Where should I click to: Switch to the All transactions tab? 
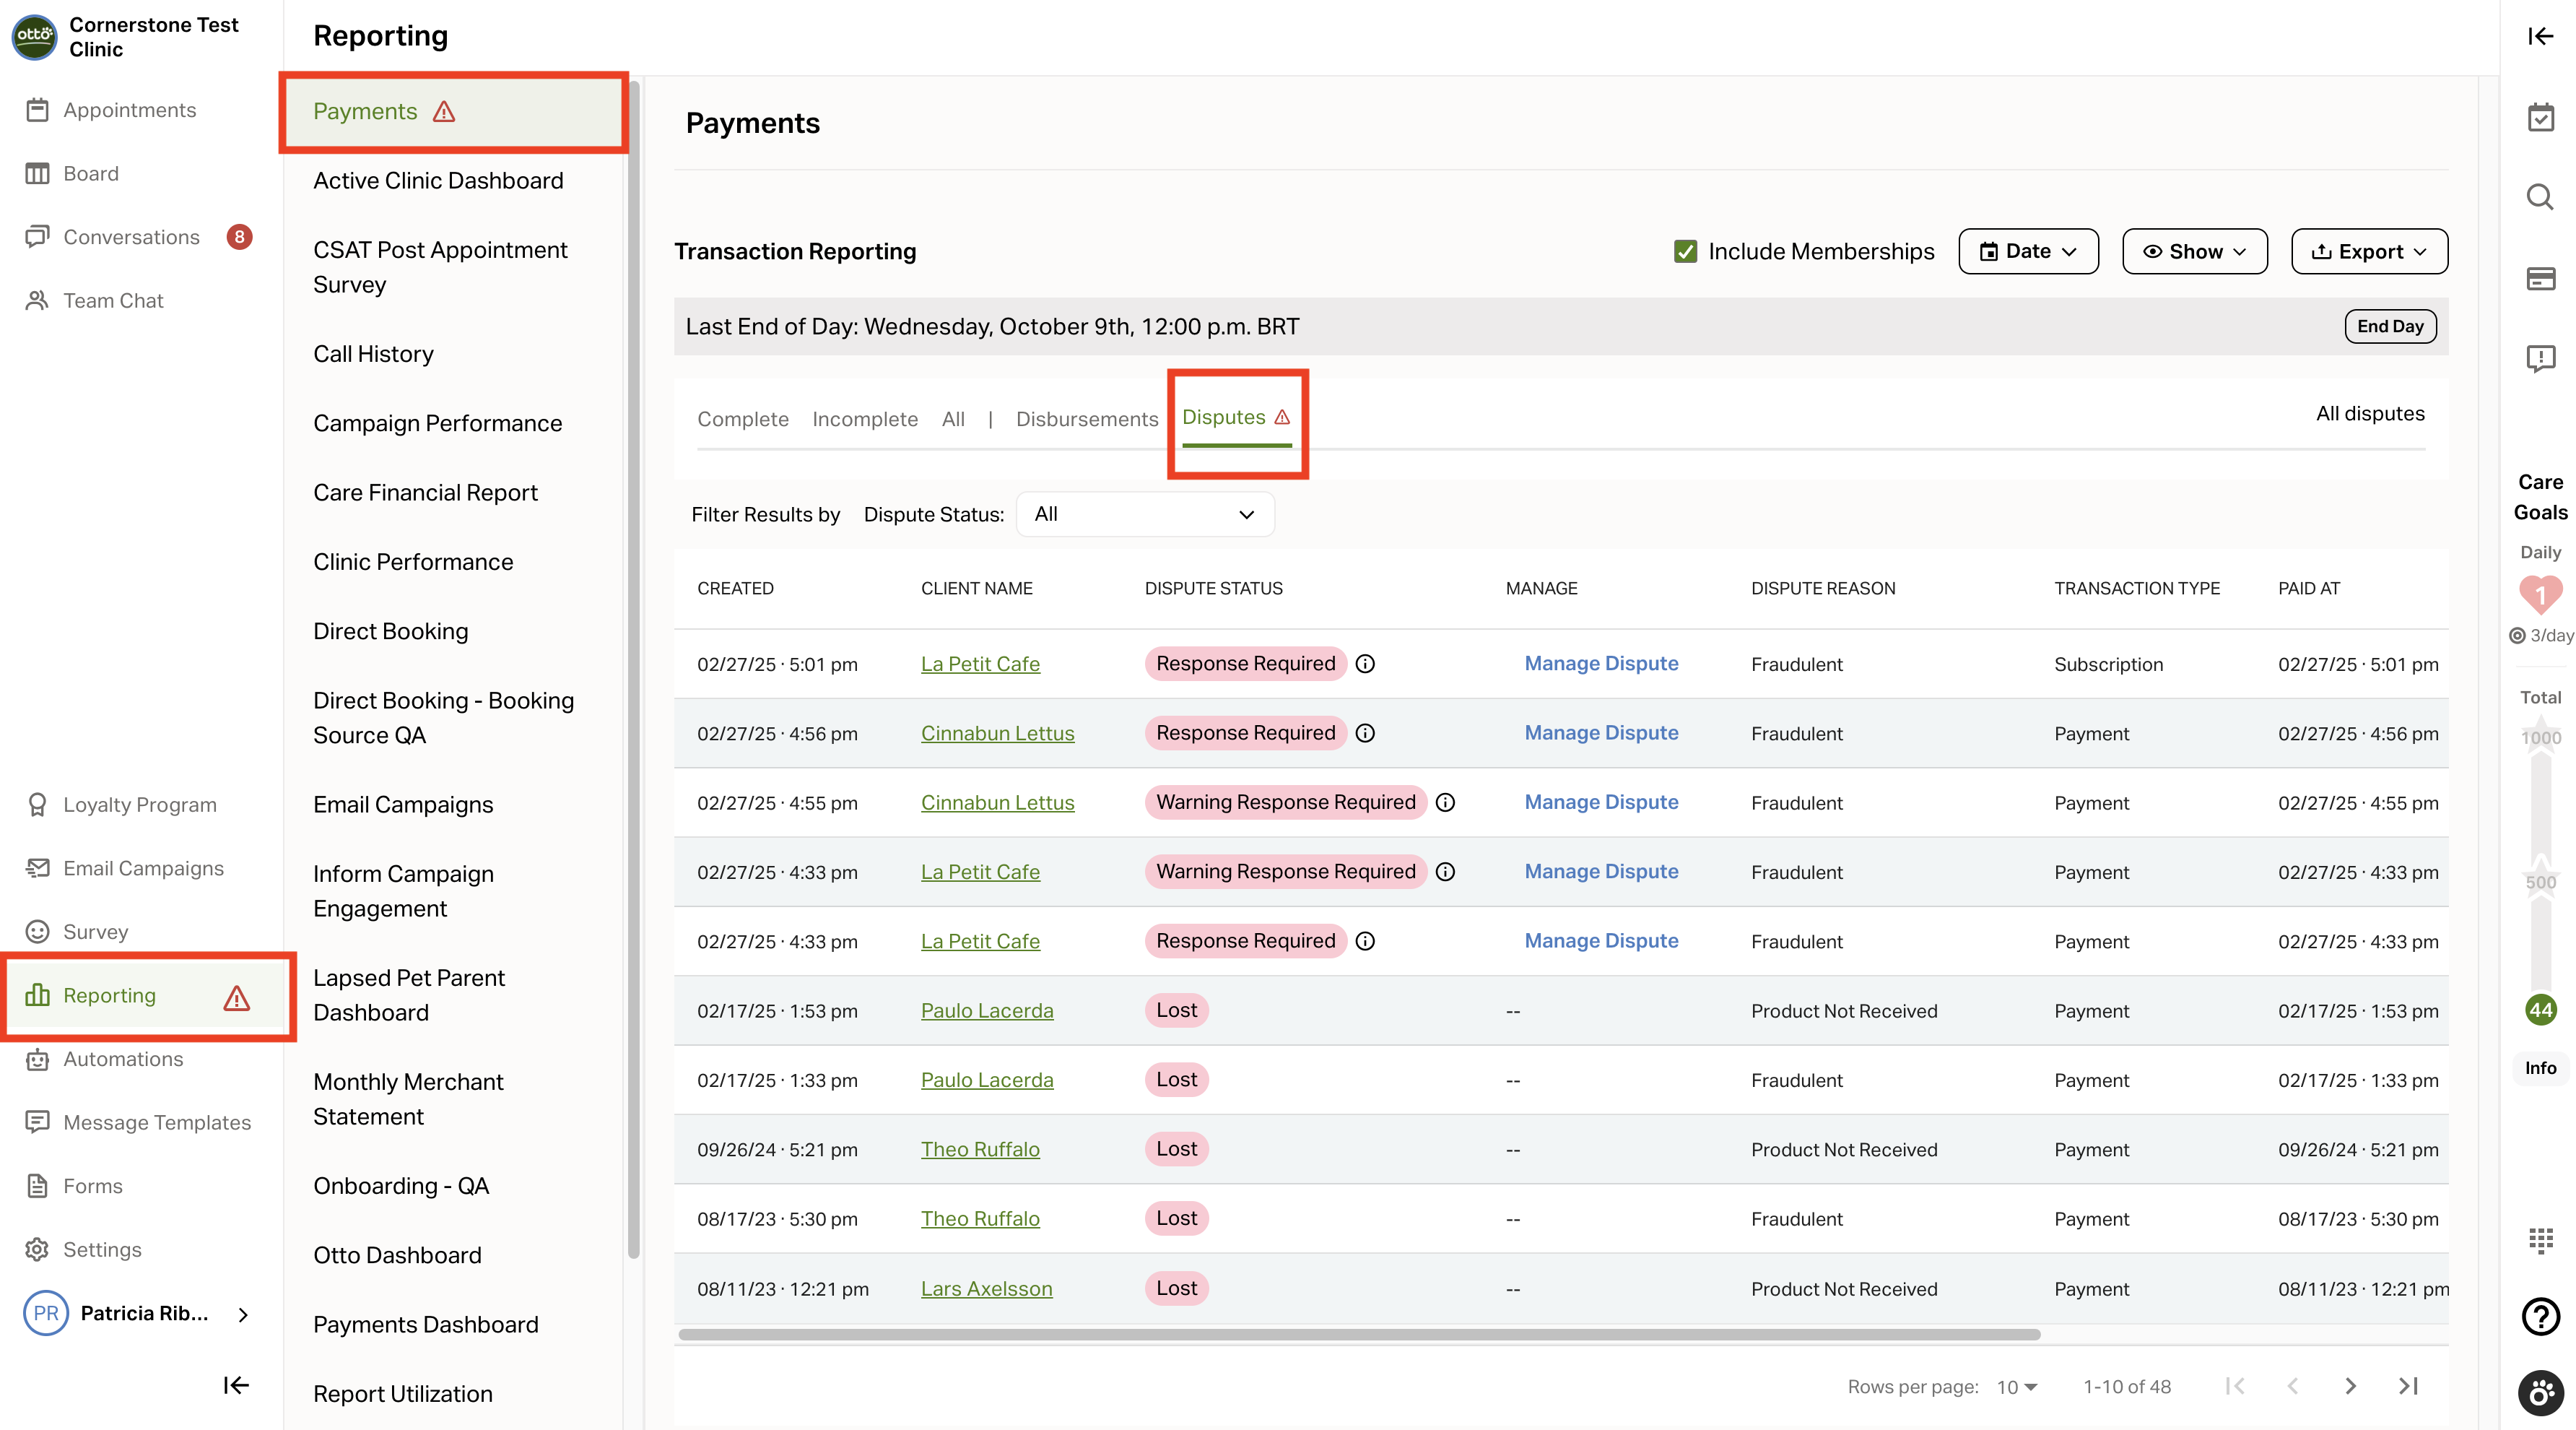[953, 419]
